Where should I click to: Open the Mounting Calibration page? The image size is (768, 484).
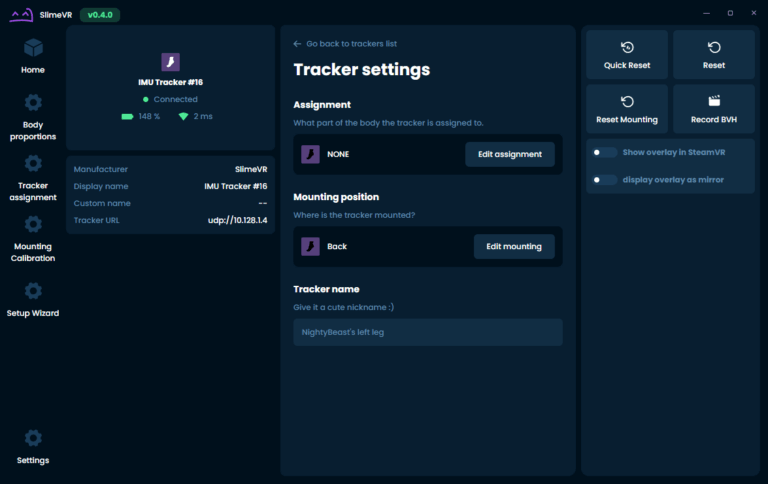33,225
